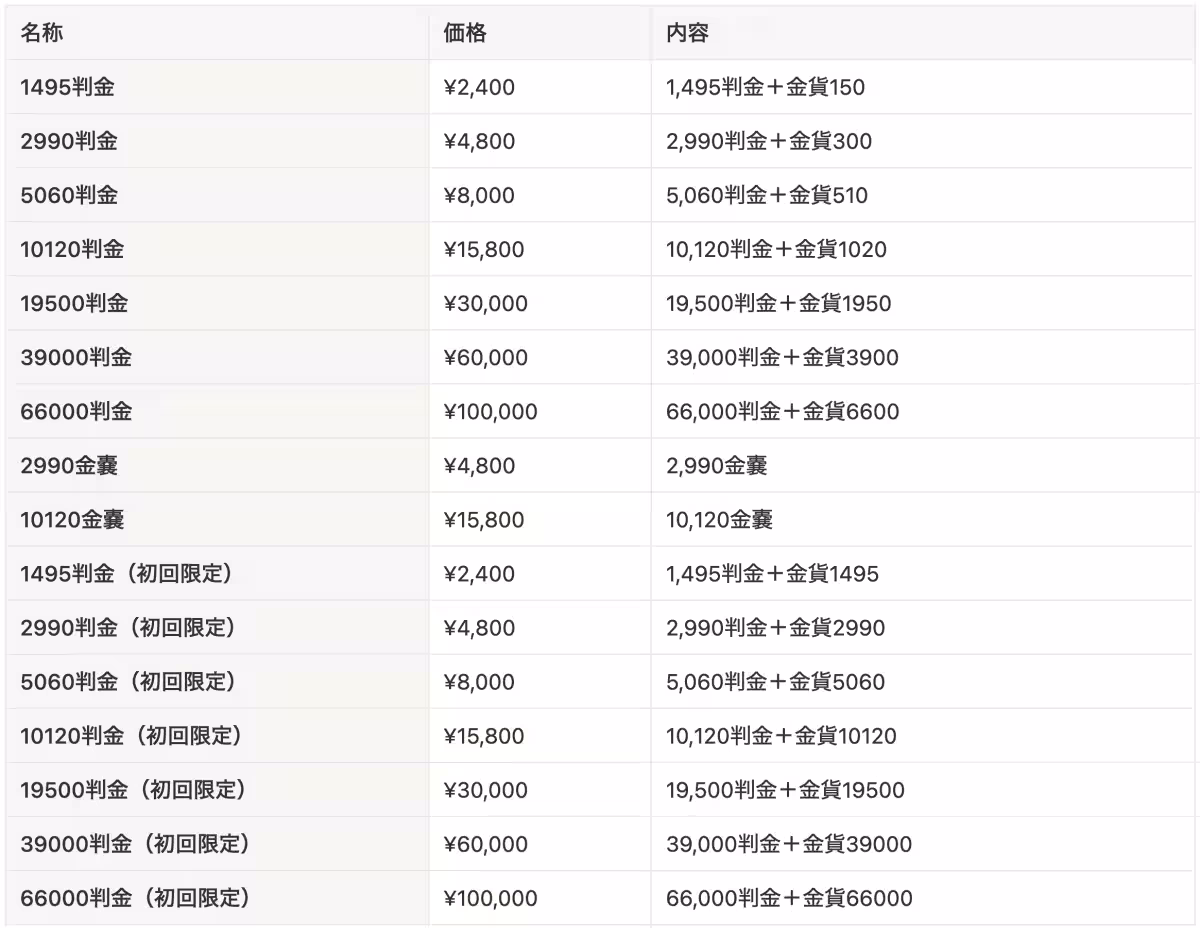Click content cell 39,000判金＋金貨3900
The height and width of the screenshot is (928, 1200).
pyautogui.click(x=782, y=357)
